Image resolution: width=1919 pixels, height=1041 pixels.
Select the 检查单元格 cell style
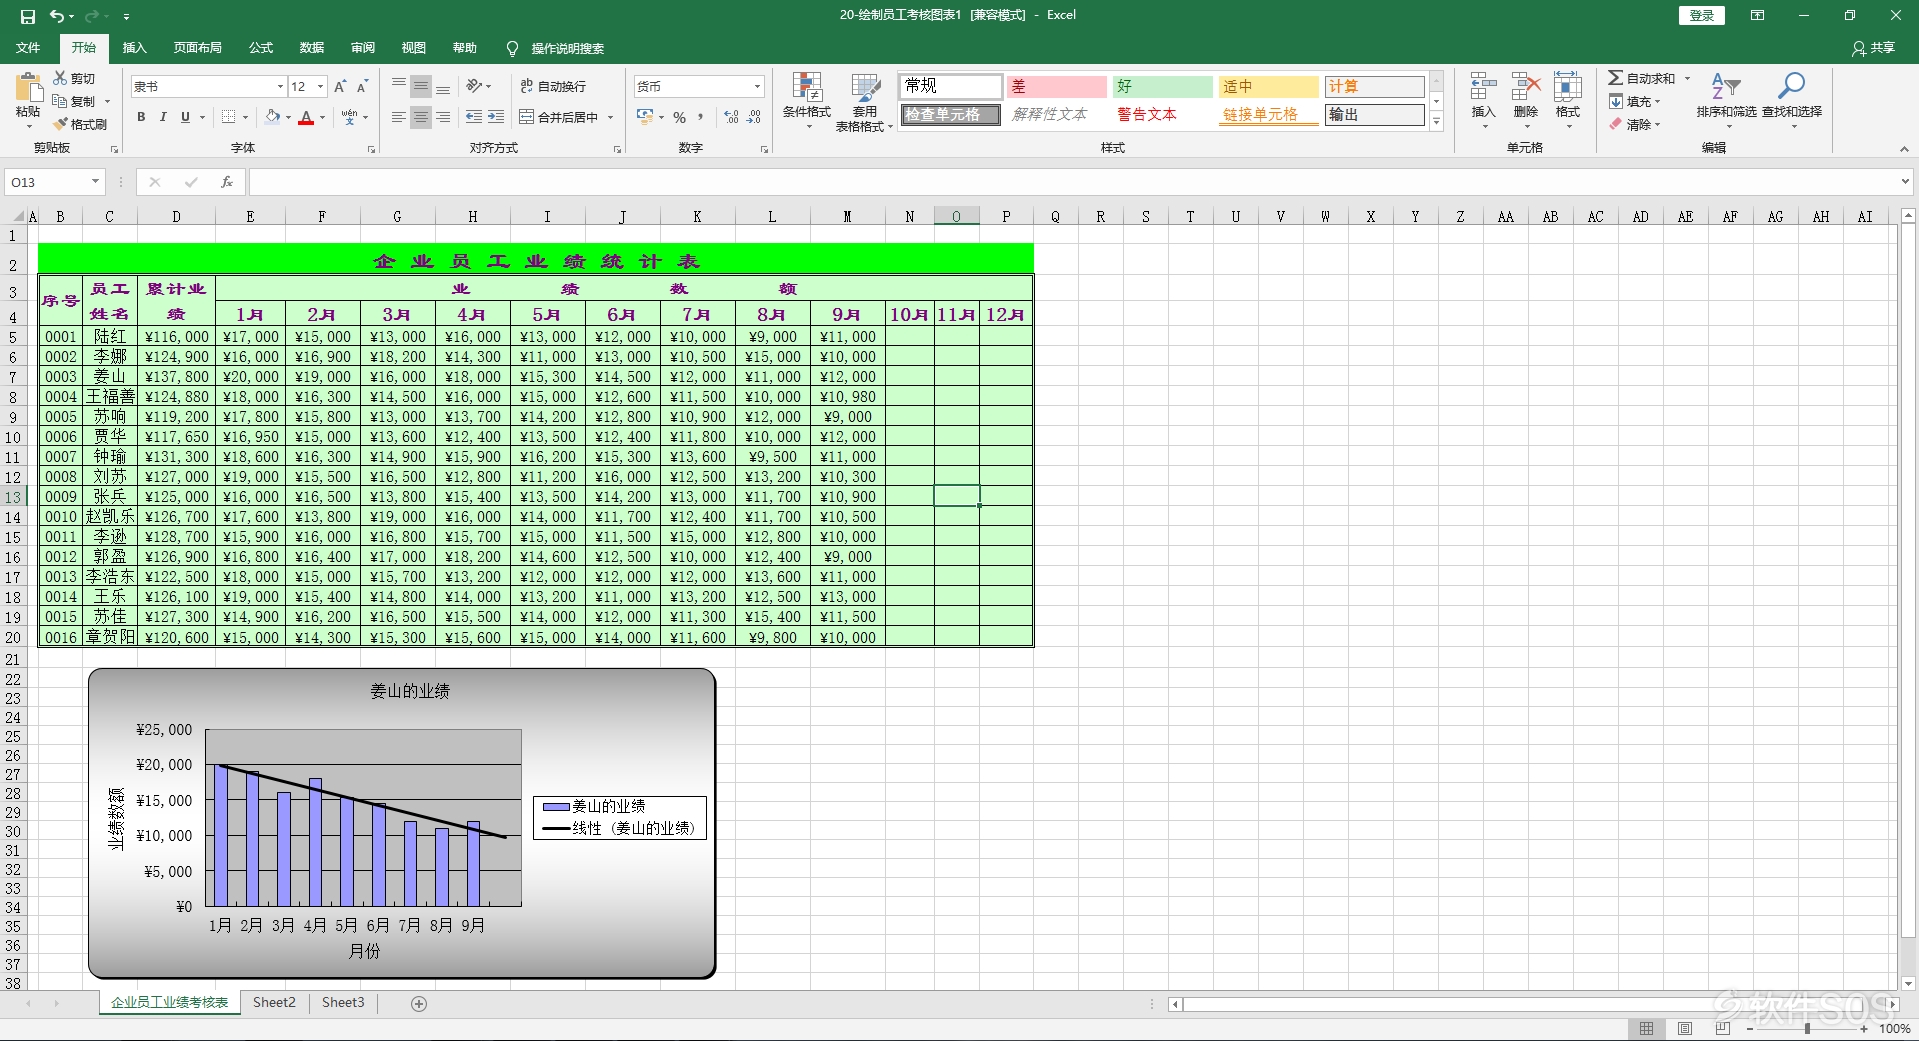pos(950,115)
